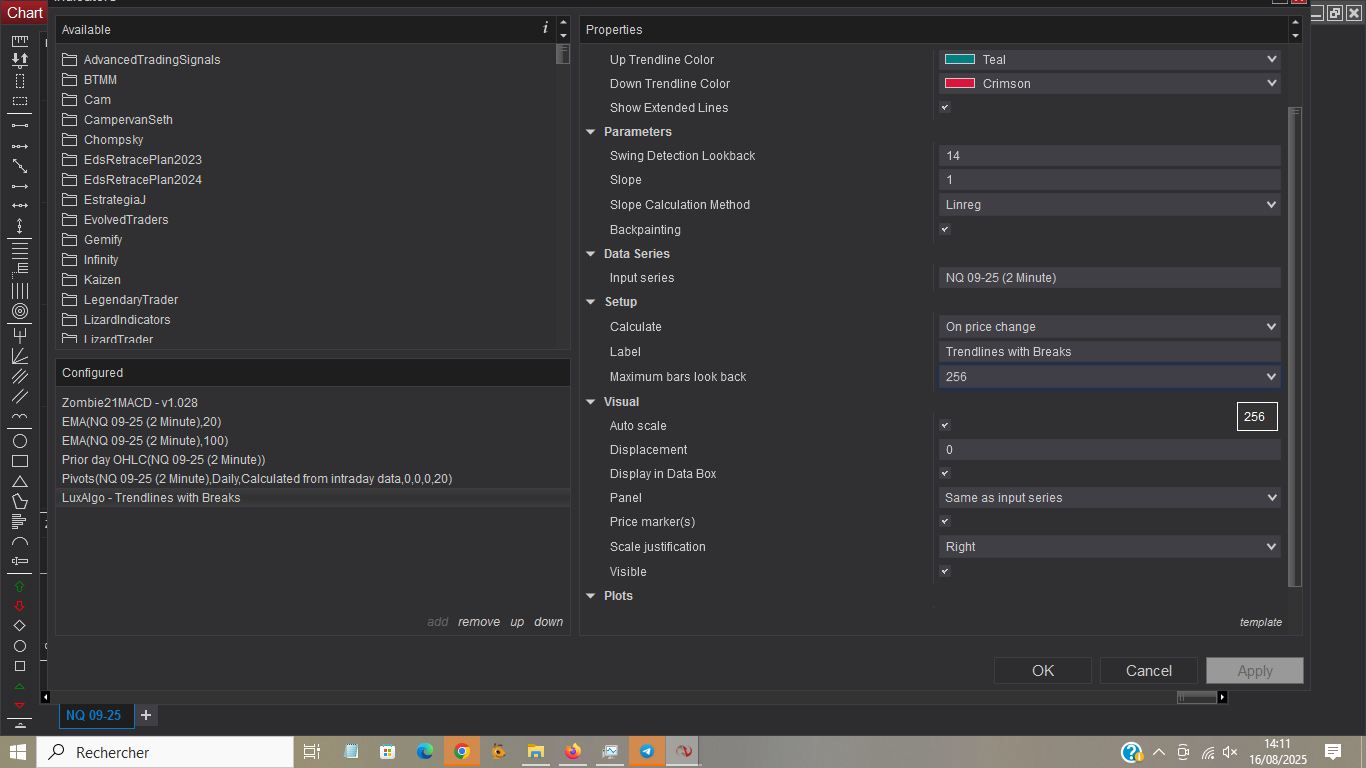The image size is (1366, 768).
Task: Pick the Fibonacci circle tool
Action: click(x=19, y=311)
